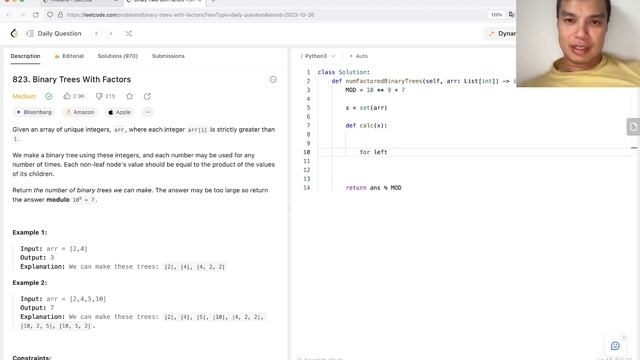Open the Submissions tab
Screen dimensions: 640x360
point(168,56)
